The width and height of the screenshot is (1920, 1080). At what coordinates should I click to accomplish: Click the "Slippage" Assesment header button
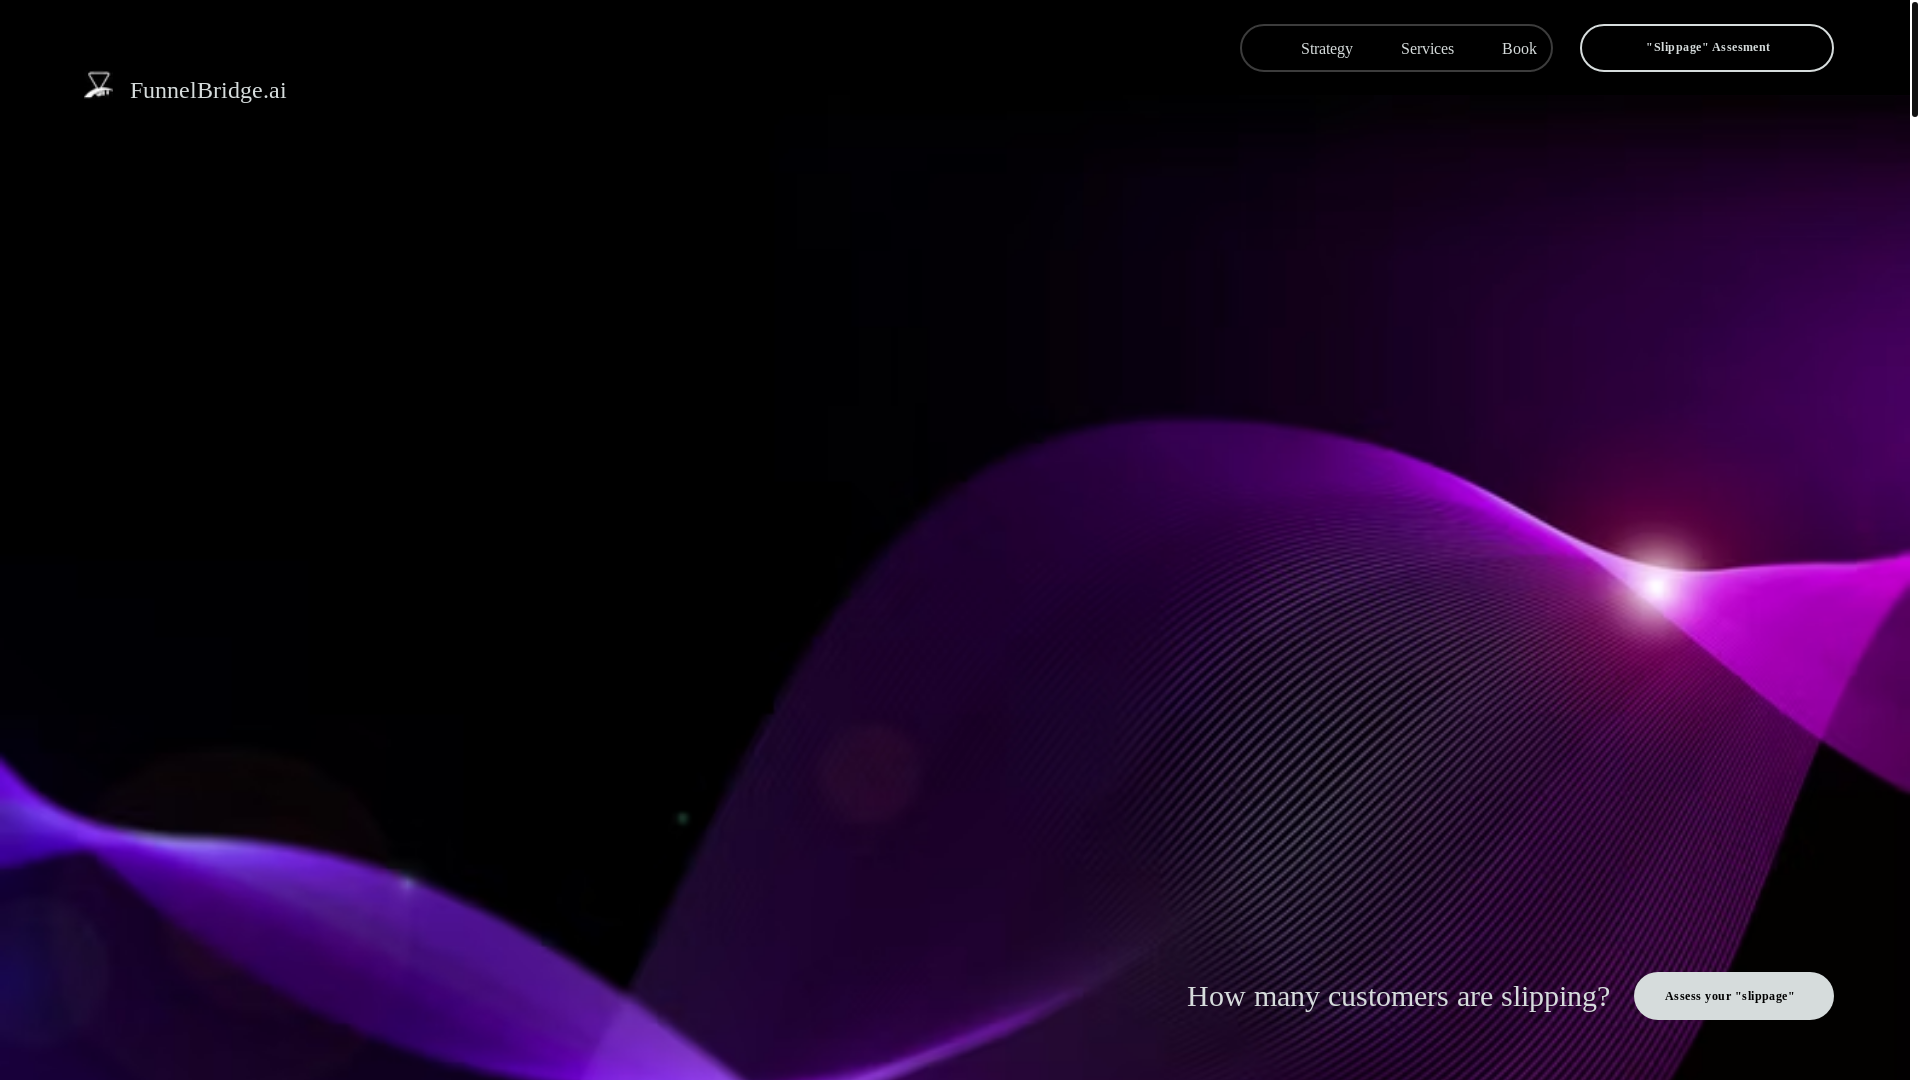pos(1706,48)
